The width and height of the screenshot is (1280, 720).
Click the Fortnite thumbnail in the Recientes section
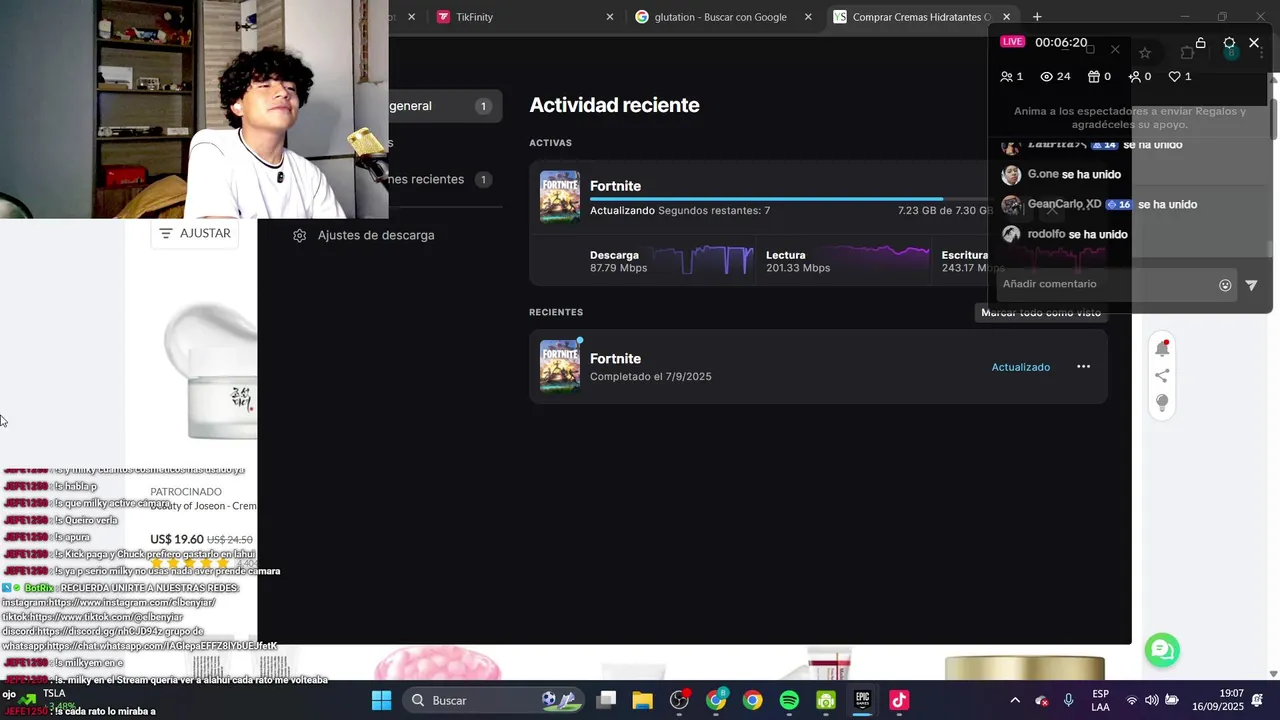(x=560, y=366)
